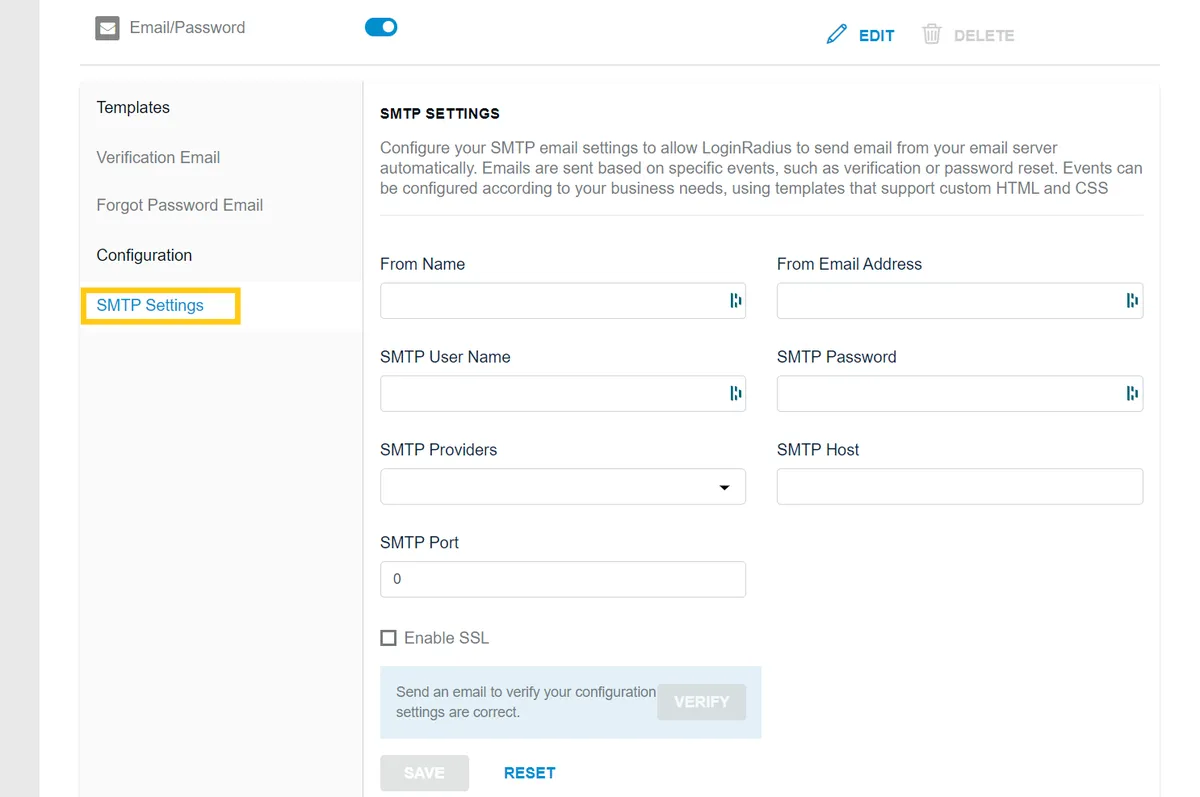This screenshot has width=1200, height=797.
Task: Toggle the Email/Password enable switch
Action: tap(381, 27)
